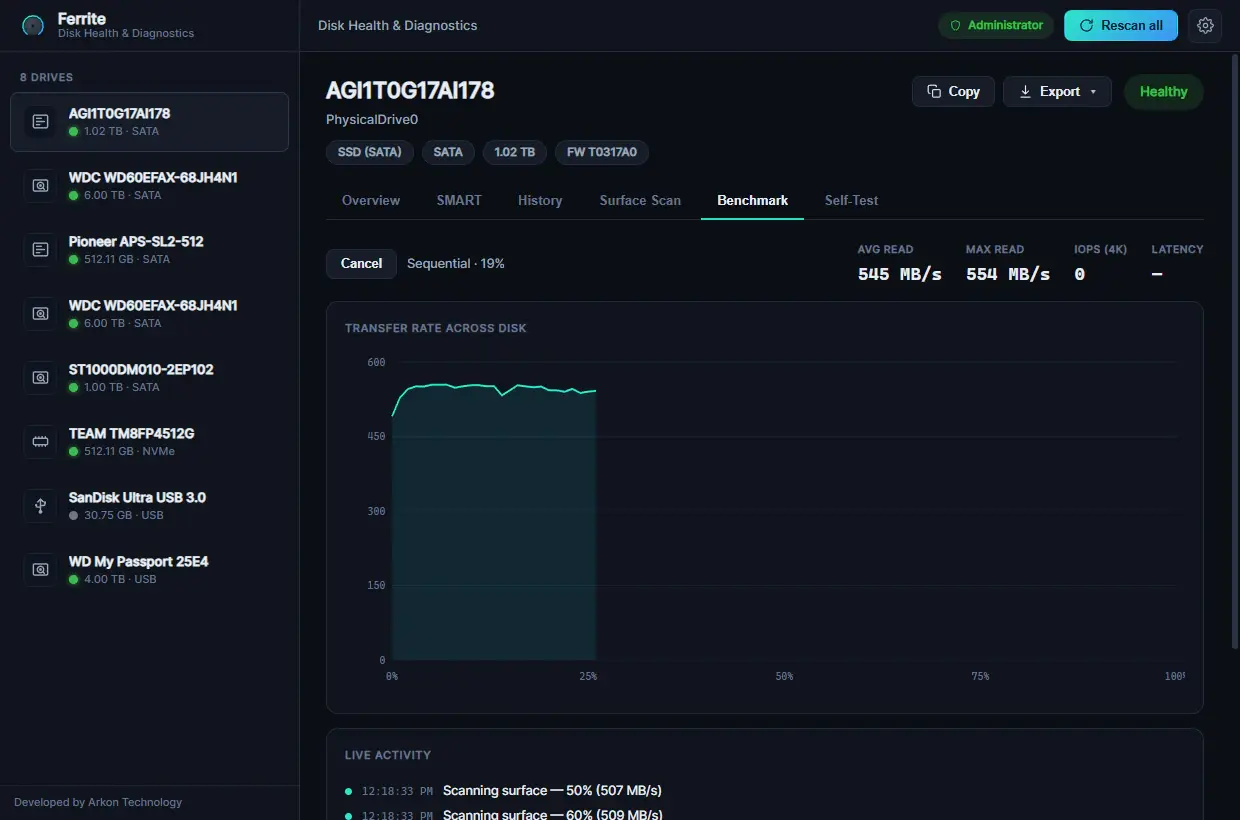
Task: Select ST1000DM010-2EP102 drive
Action: pyautogui.click(x=149, y=378)
